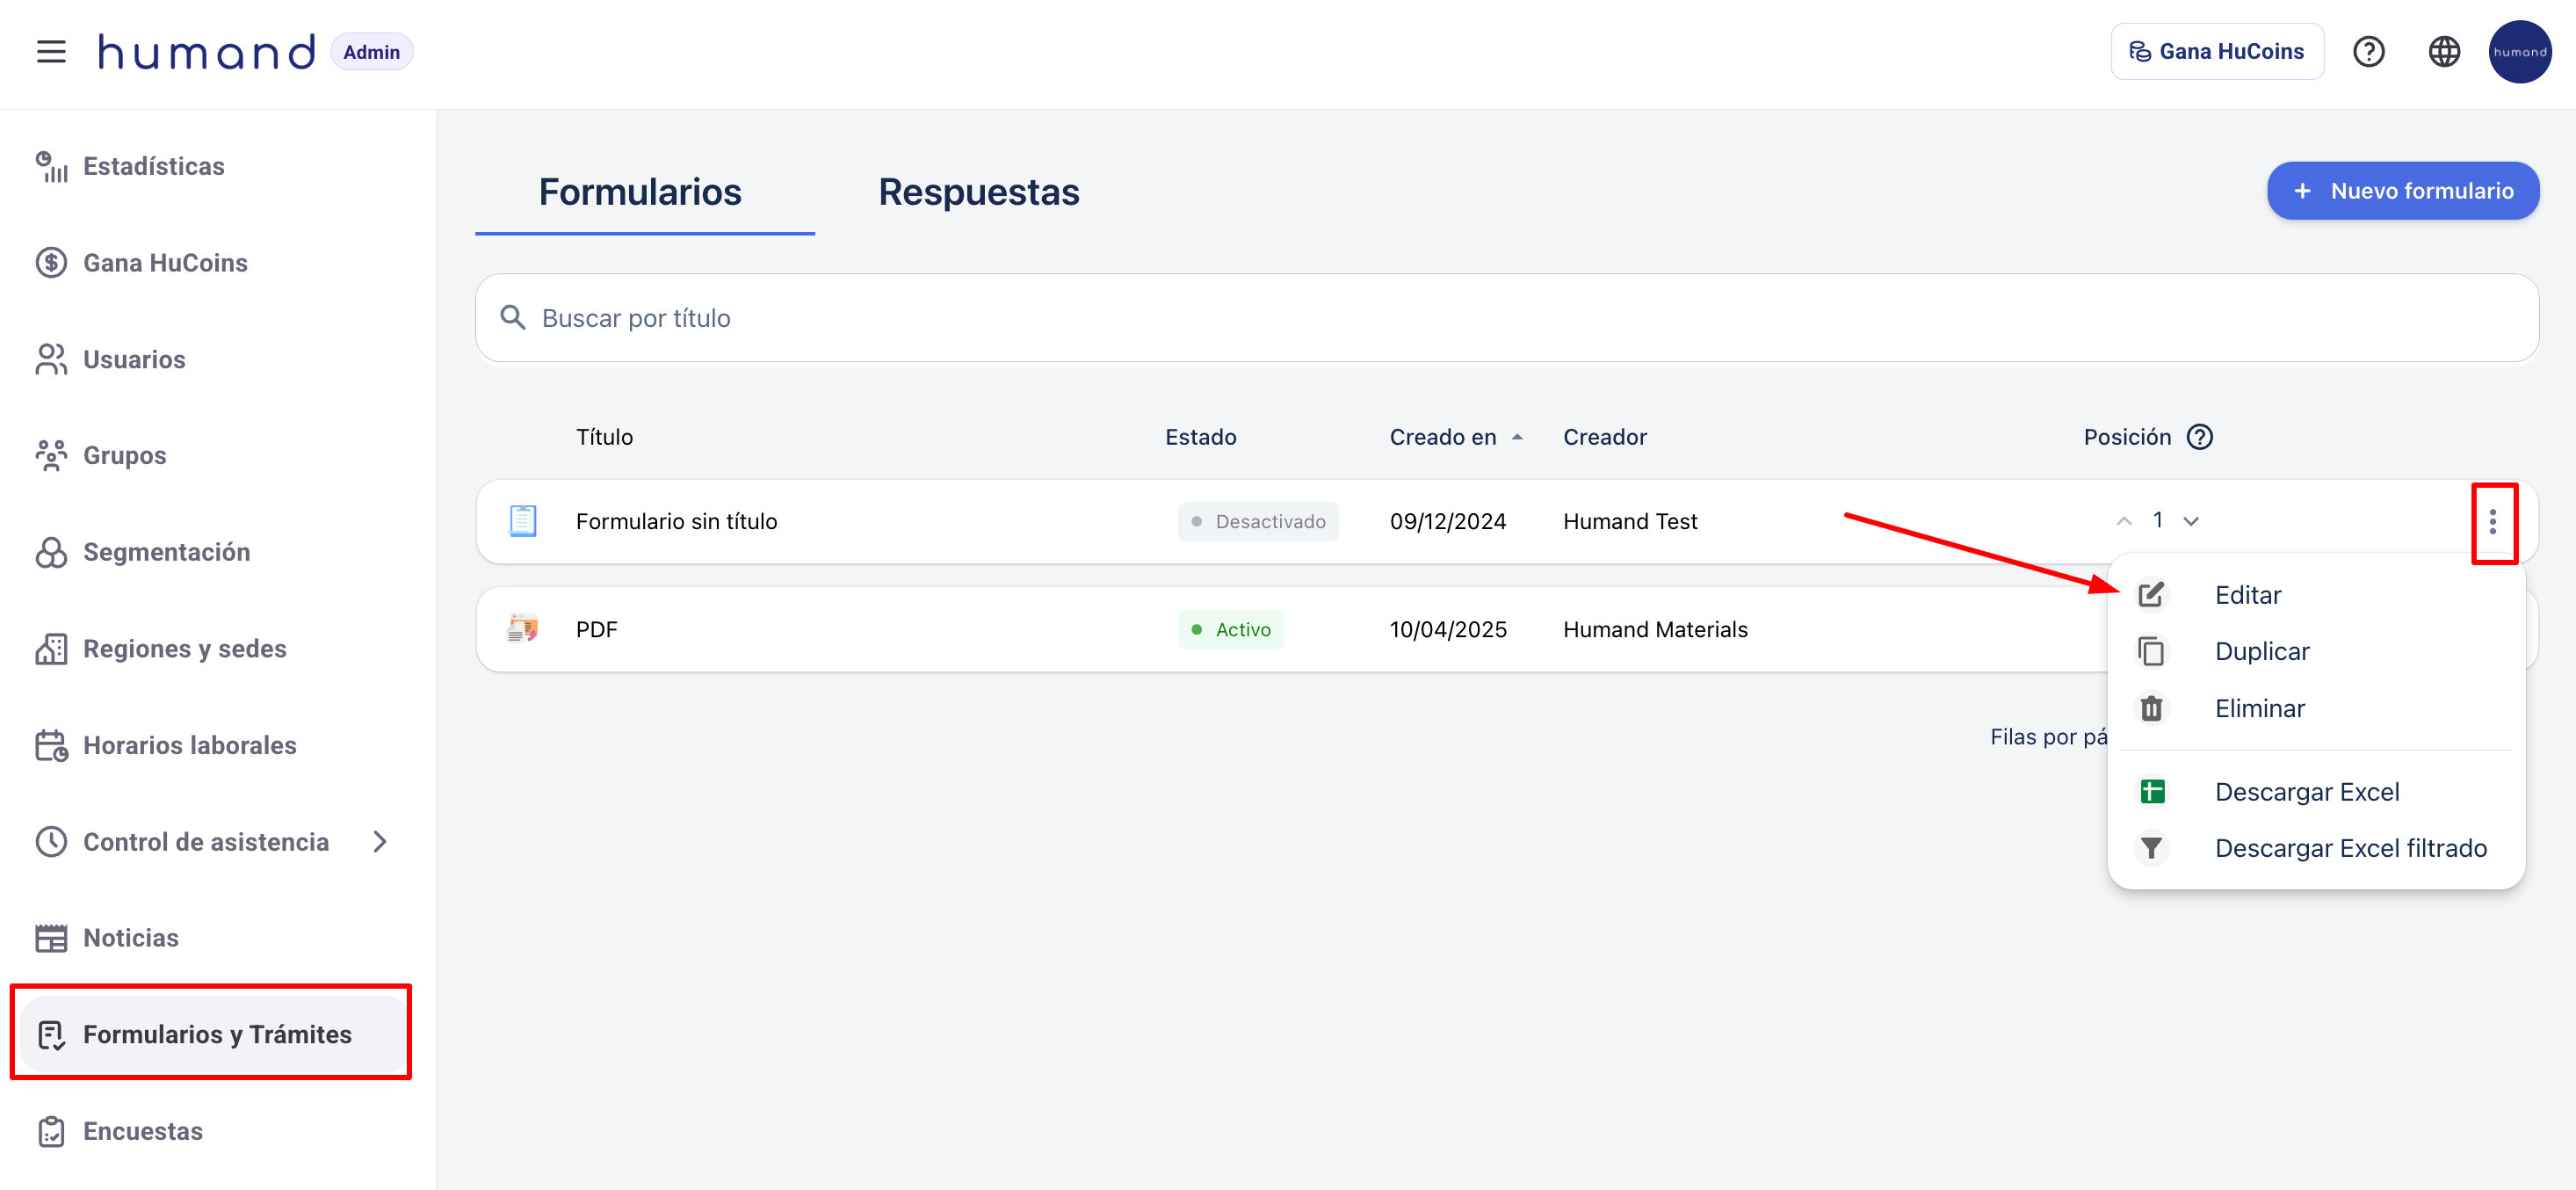Click the Formulario sin título document icon
The image size is (2576, 1190).
tap(522, 521)
